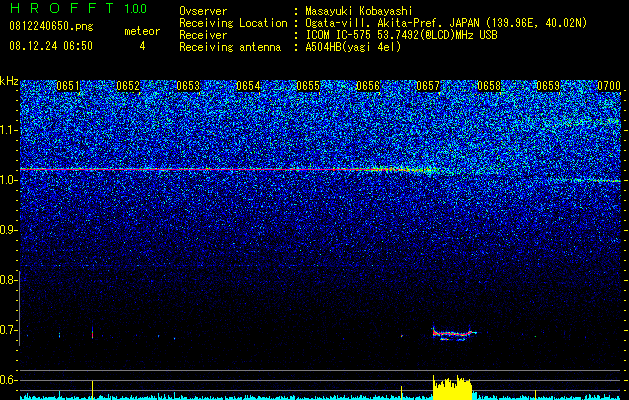Click the meteor count value 4

(x=142, y=46)
